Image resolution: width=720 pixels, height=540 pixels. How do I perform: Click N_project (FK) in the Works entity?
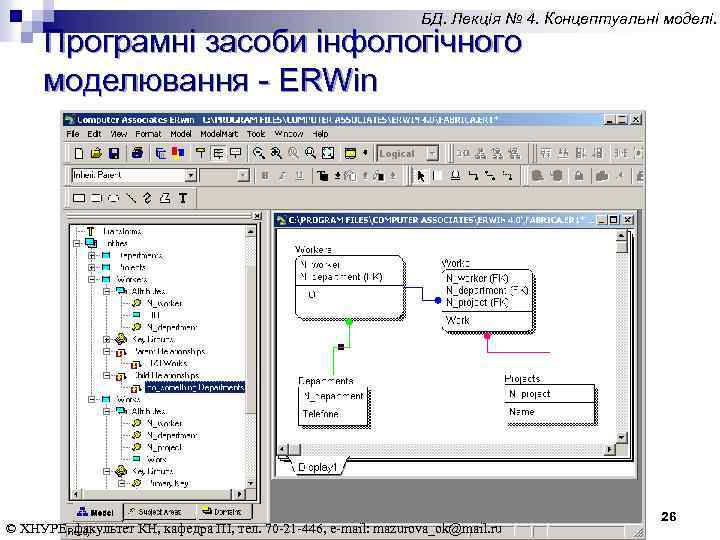pos(477,303)
